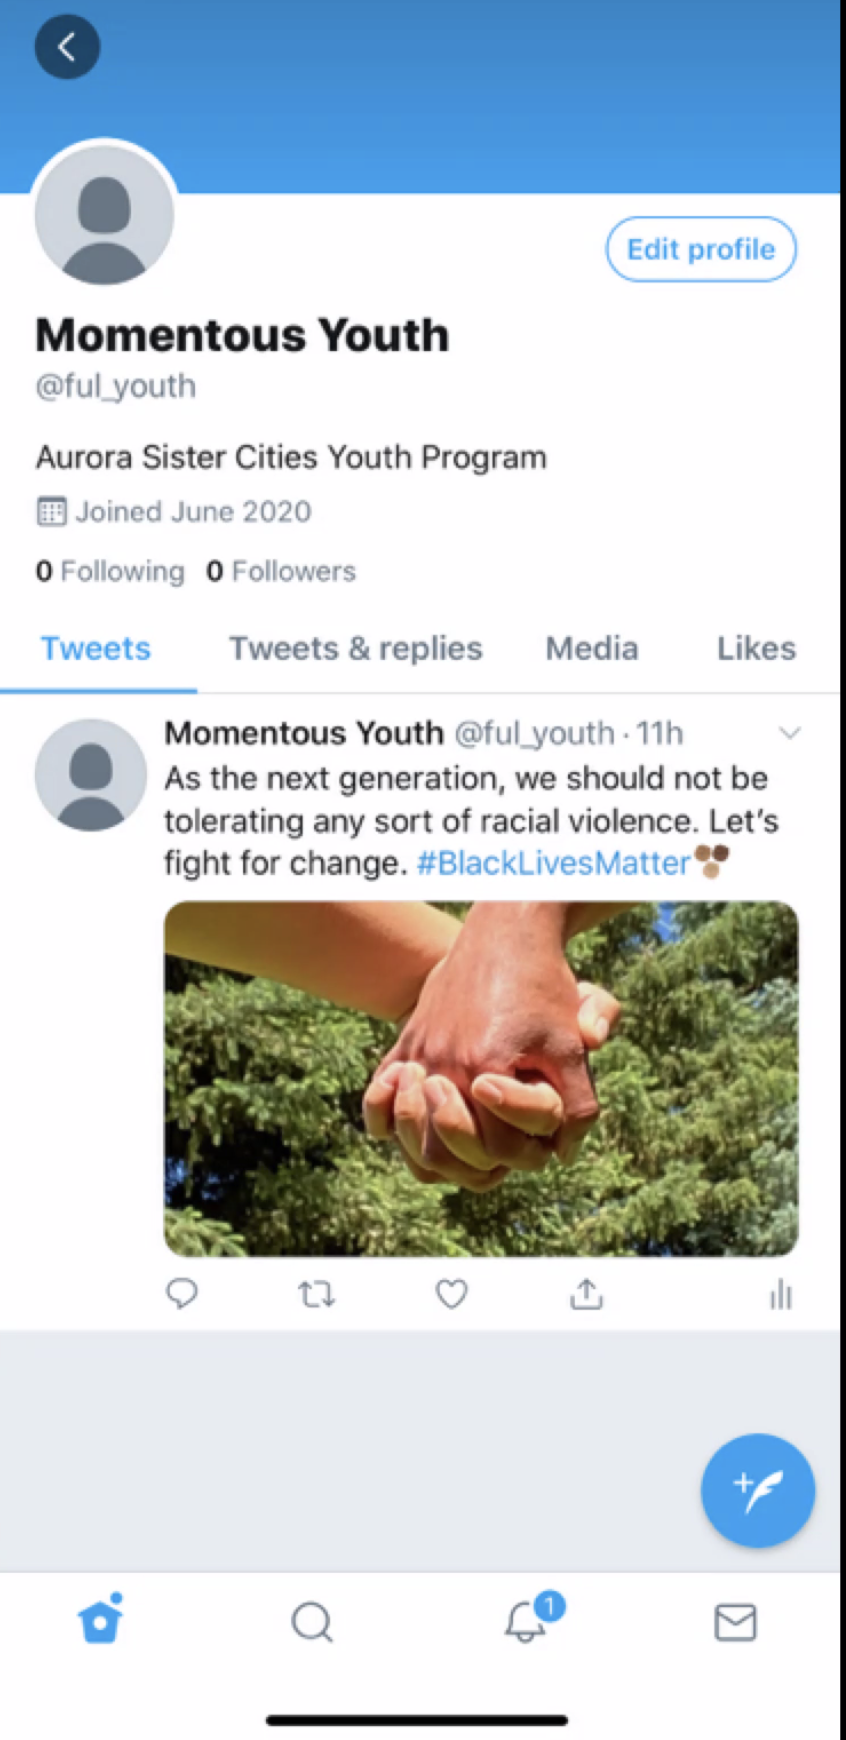This screenshot has height=1740, width=846.
Task: Retweet the Momentous Youth tweet
Action: tap(317, 1295)
